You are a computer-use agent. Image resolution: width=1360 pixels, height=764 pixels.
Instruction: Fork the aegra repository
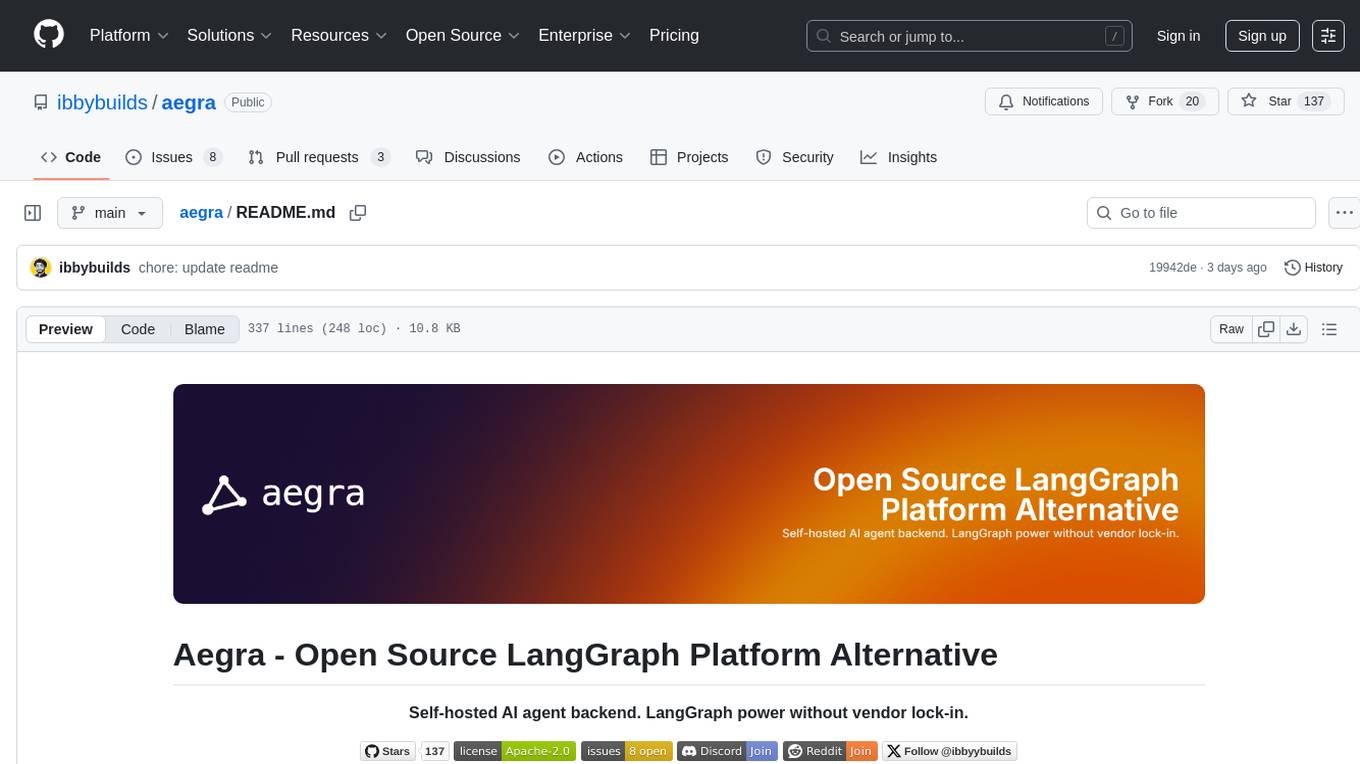coord(1165,101)
